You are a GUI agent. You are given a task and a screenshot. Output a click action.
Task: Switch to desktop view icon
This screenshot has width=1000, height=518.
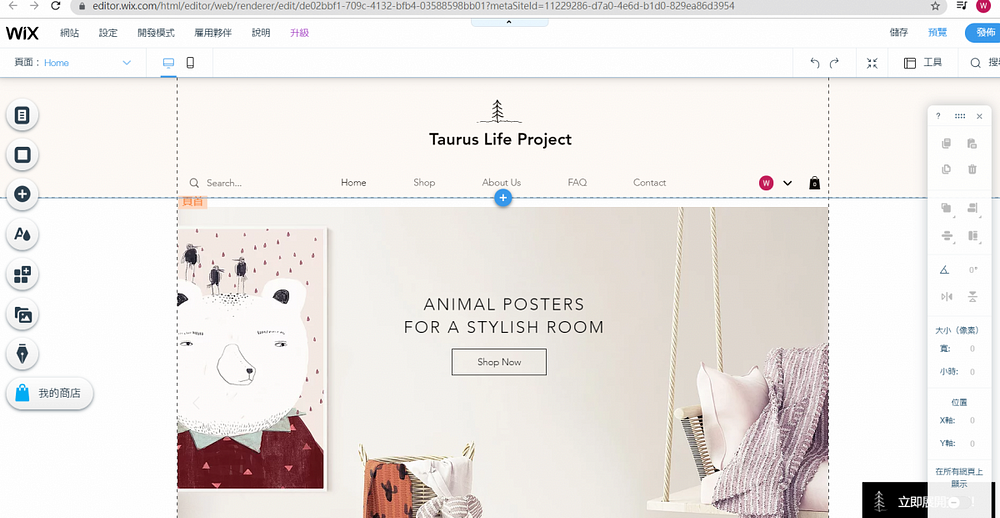(x=168, y=63)
